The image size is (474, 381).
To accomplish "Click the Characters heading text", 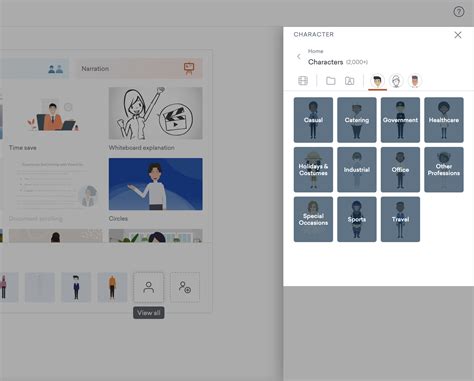I will click(x=325, y=62).
